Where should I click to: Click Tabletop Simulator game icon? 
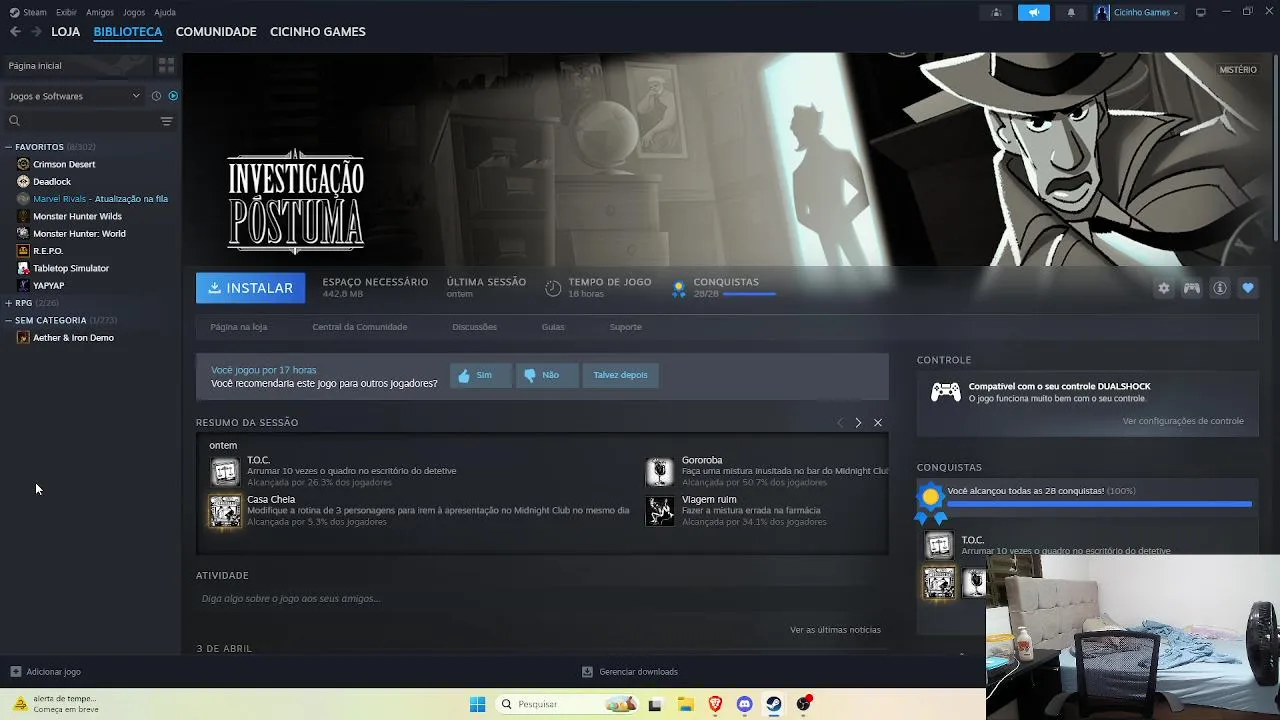tap(23, 268)
